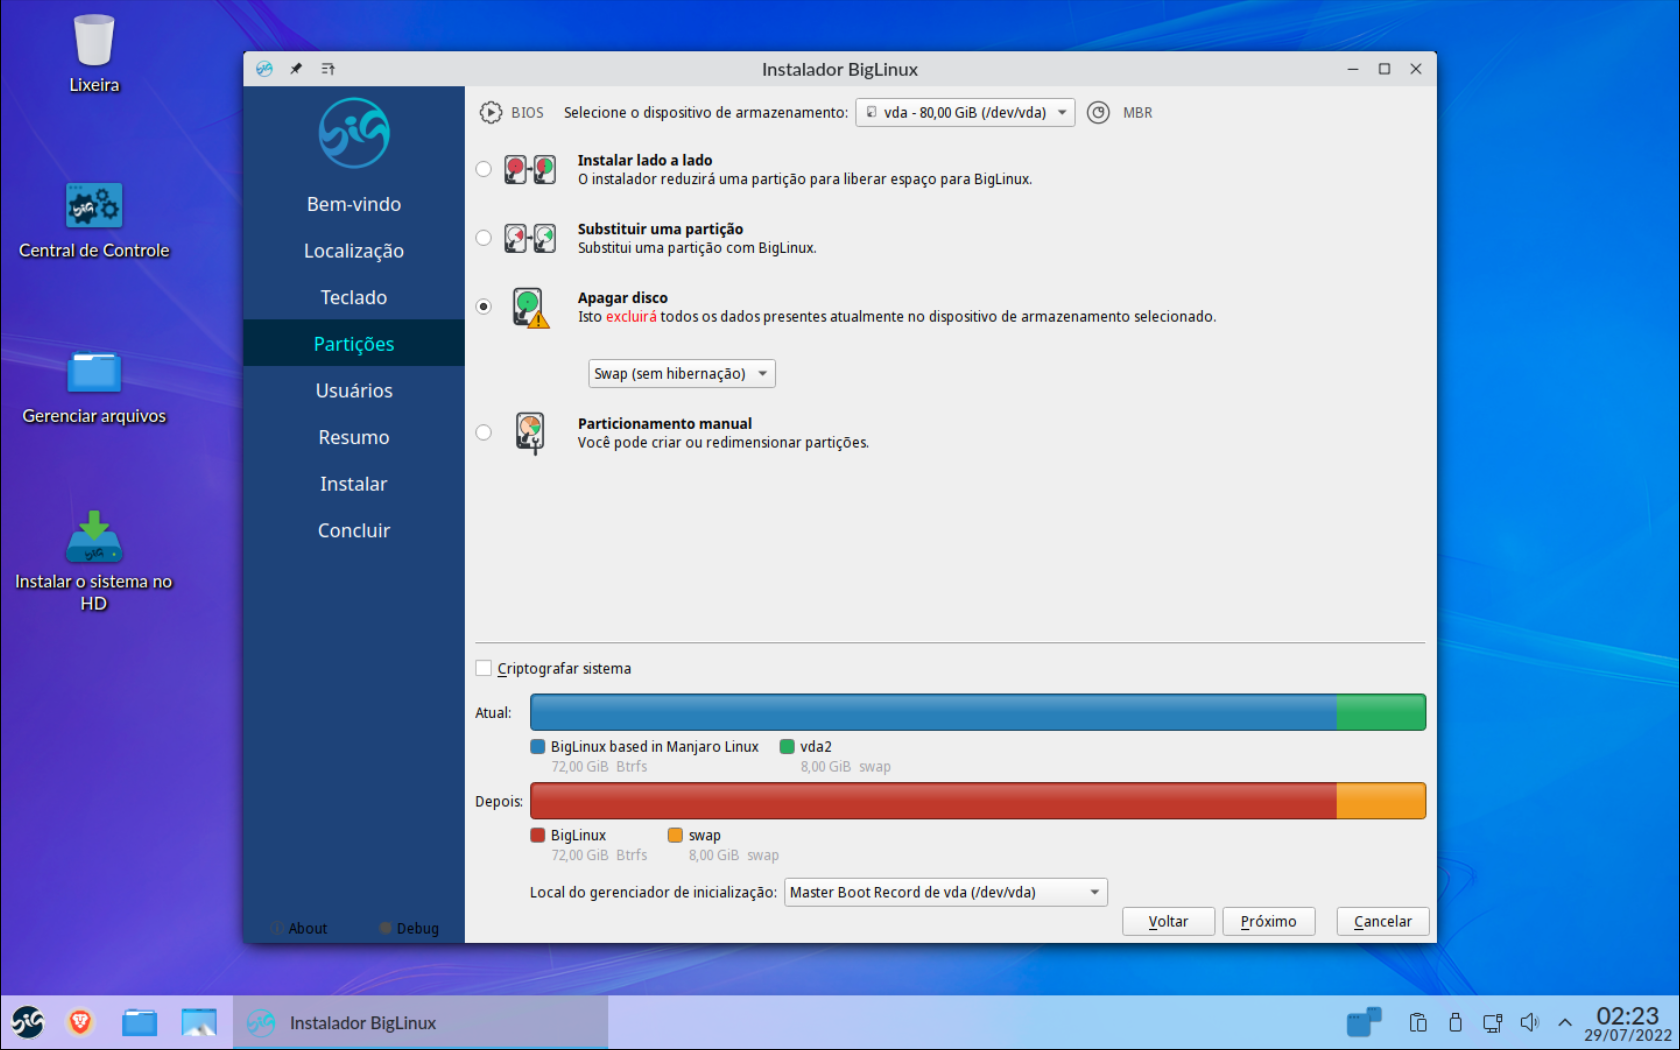Click the date 29/07/2022 in the taskbar
This screenshot has height=1050, width=1680.
pyautogui.click(x=1627, y=1036)
